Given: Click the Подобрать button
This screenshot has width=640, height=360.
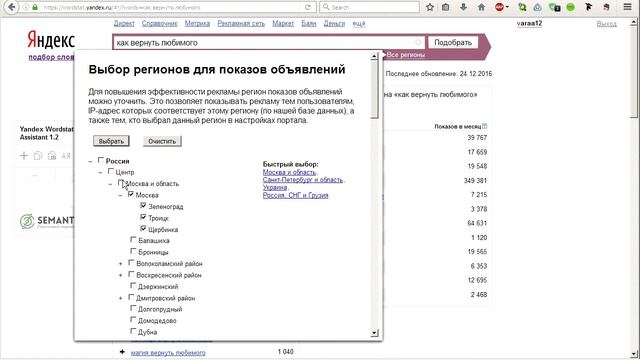Looking at the screenshot, I should point(453,42).
